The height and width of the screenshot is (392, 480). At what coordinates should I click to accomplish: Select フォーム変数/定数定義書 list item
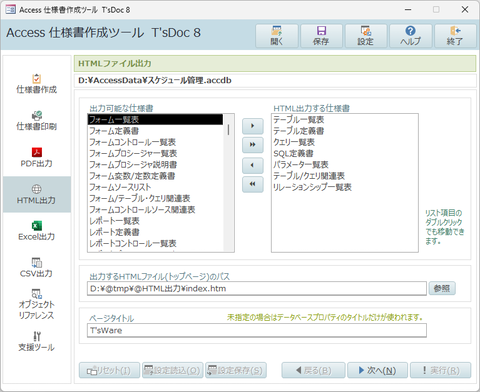[155, 176]
